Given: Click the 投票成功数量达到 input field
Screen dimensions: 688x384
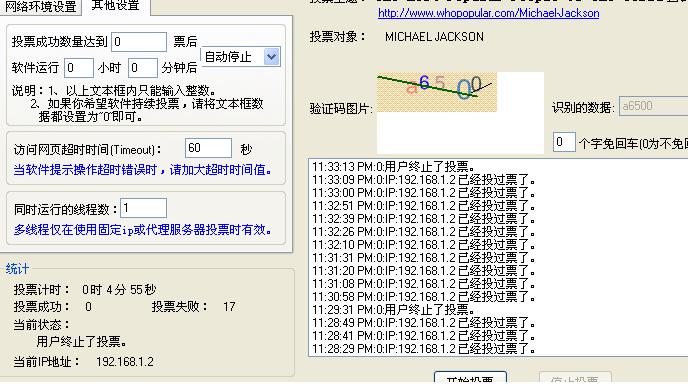Looking at the screenshot, I should (x=139, y=42).
